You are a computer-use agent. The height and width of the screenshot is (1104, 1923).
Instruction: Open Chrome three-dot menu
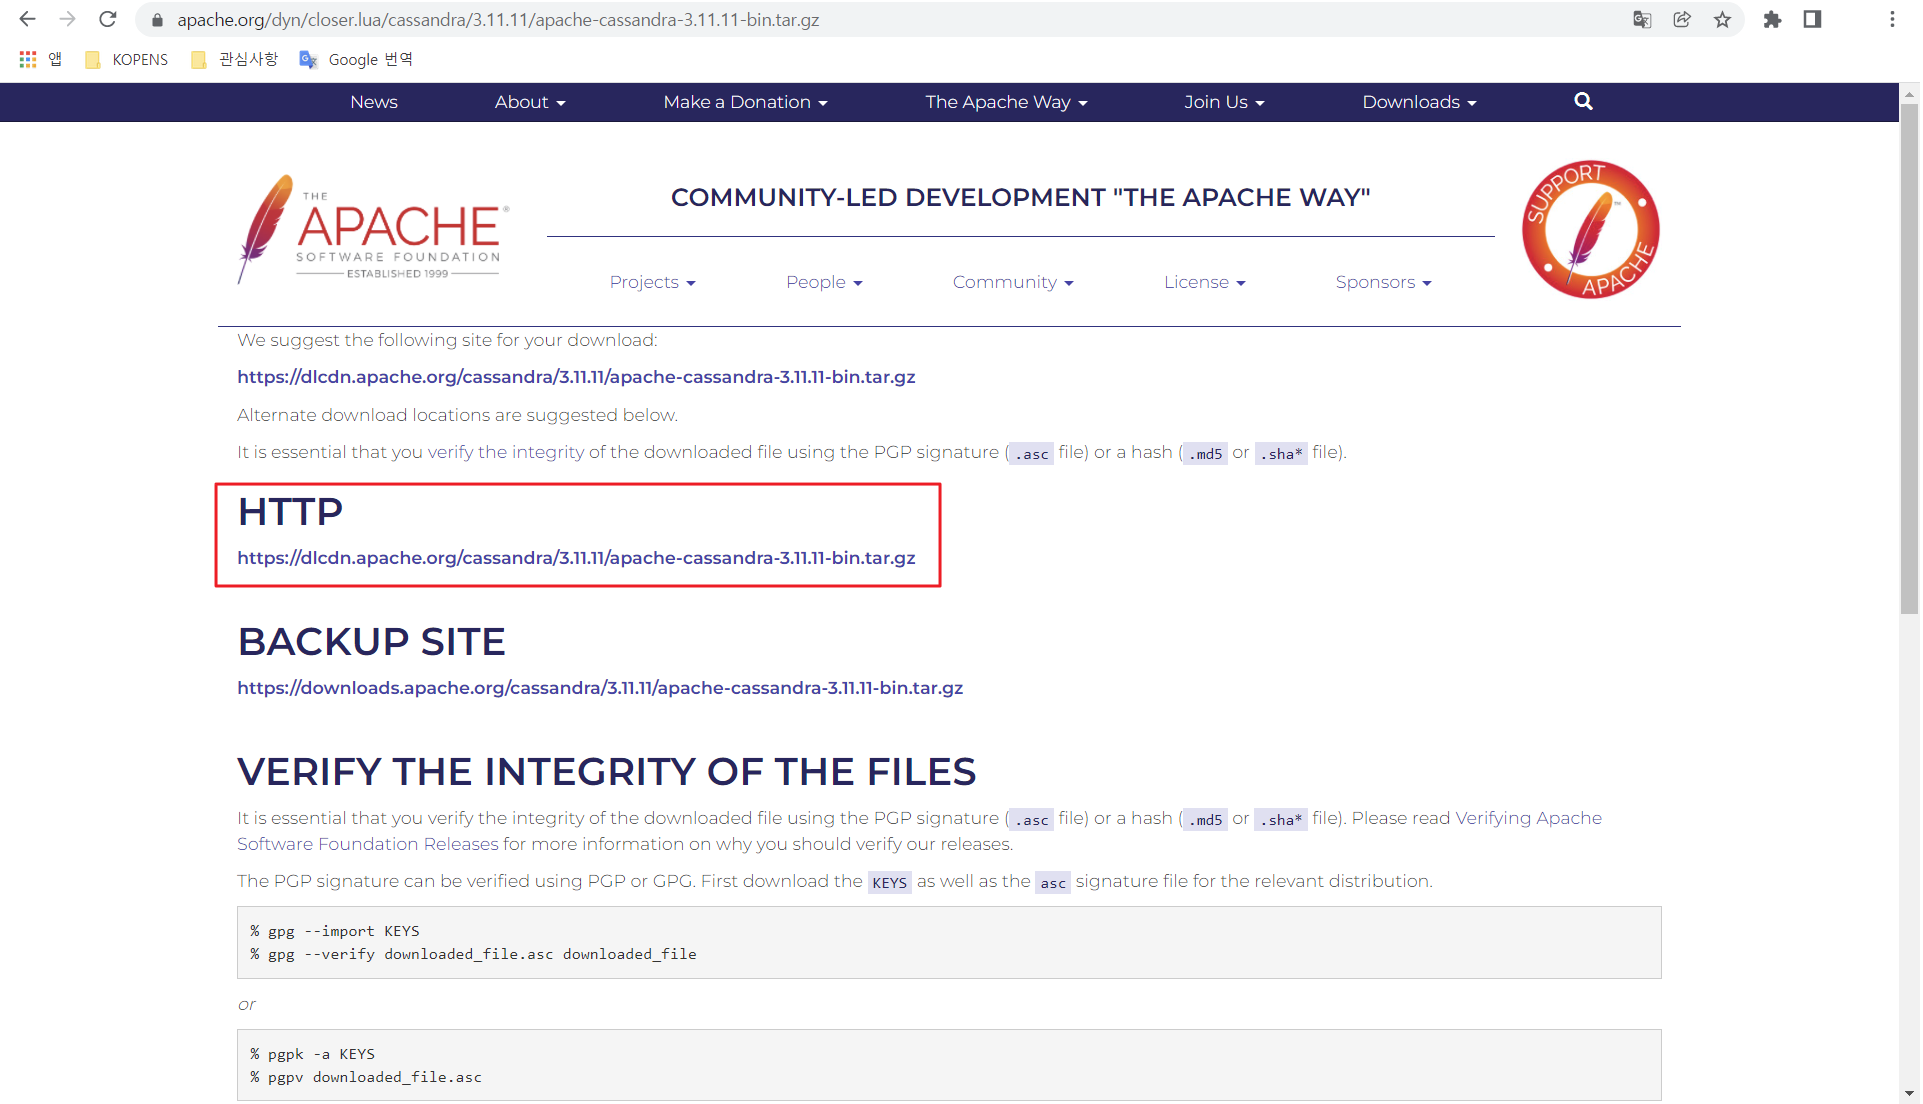coord(1892,19)
